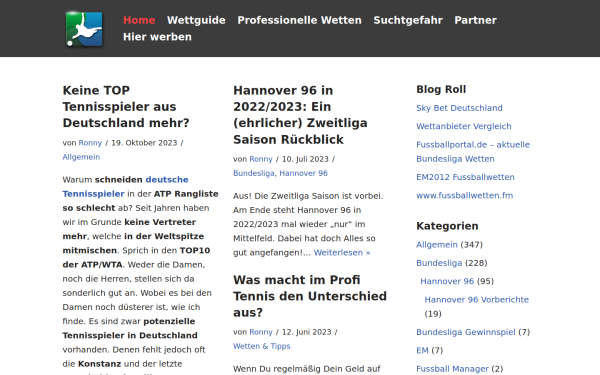Image resolution: width=600 pixels, height=375 pixels.
Task: Open the Suchtgefahr menu item
Action: pos(408,20)
